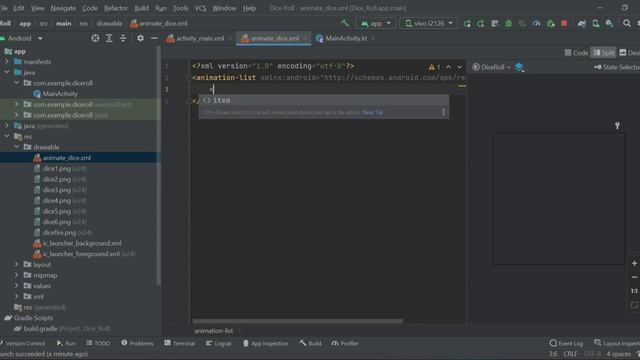Open the Navigate menu
This screenshot has height=360, width=640.
click(63, 8)
